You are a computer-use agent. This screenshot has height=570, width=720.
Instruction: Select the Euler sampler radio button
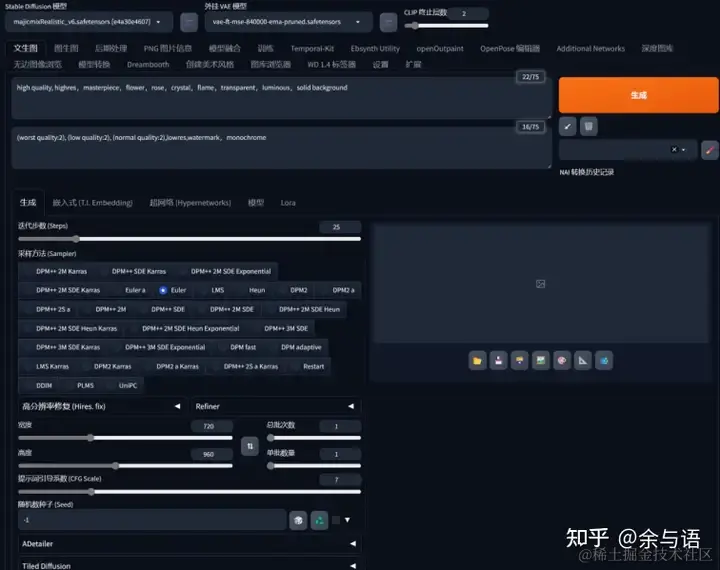click(163, 290)
